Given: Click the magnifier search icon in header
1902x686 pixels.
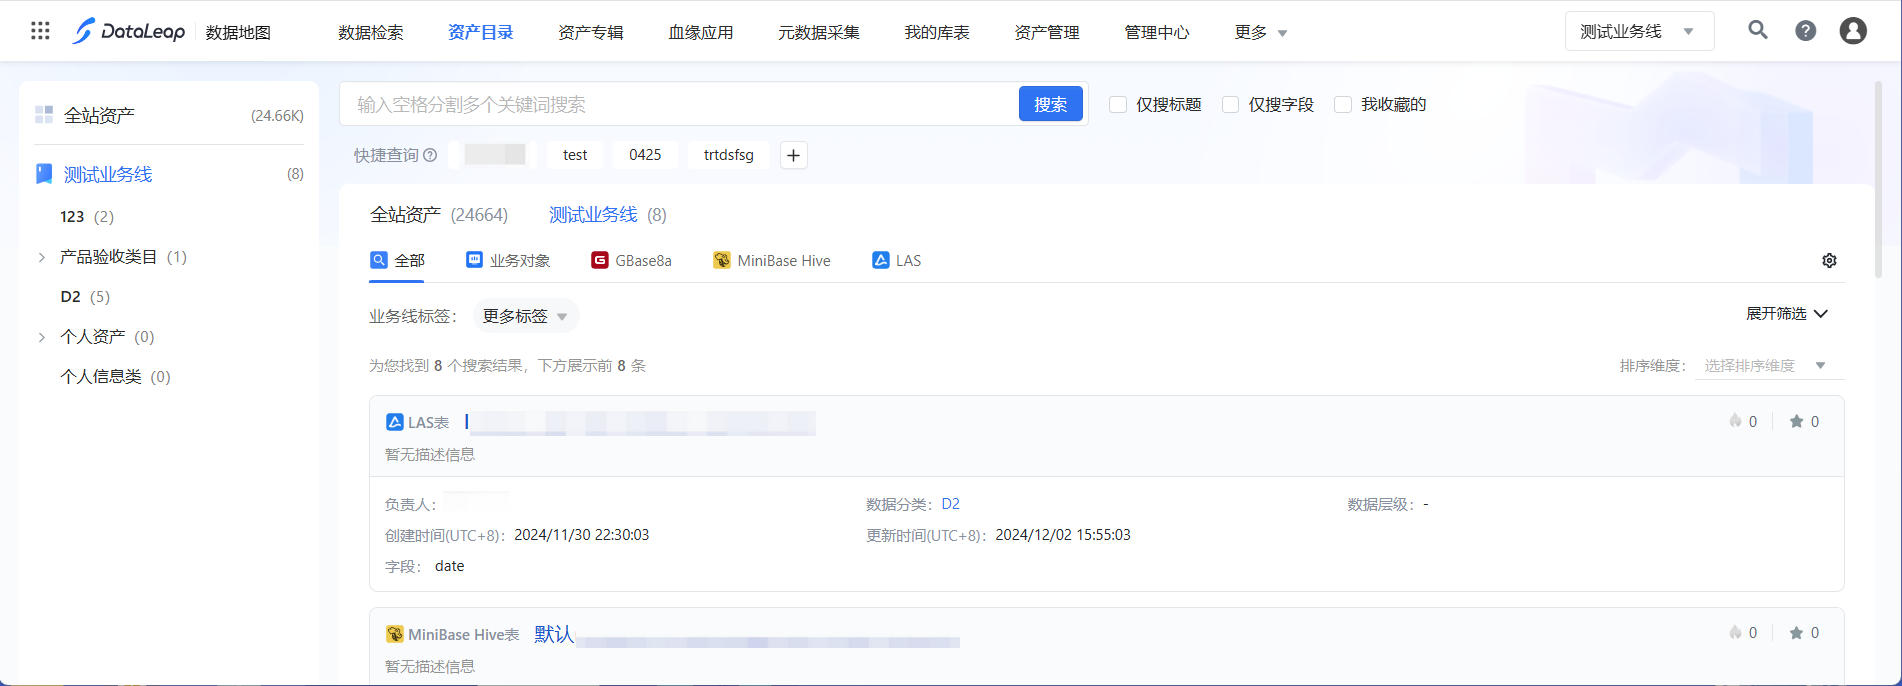Looking at the screenshot, I should (1757, 31).
